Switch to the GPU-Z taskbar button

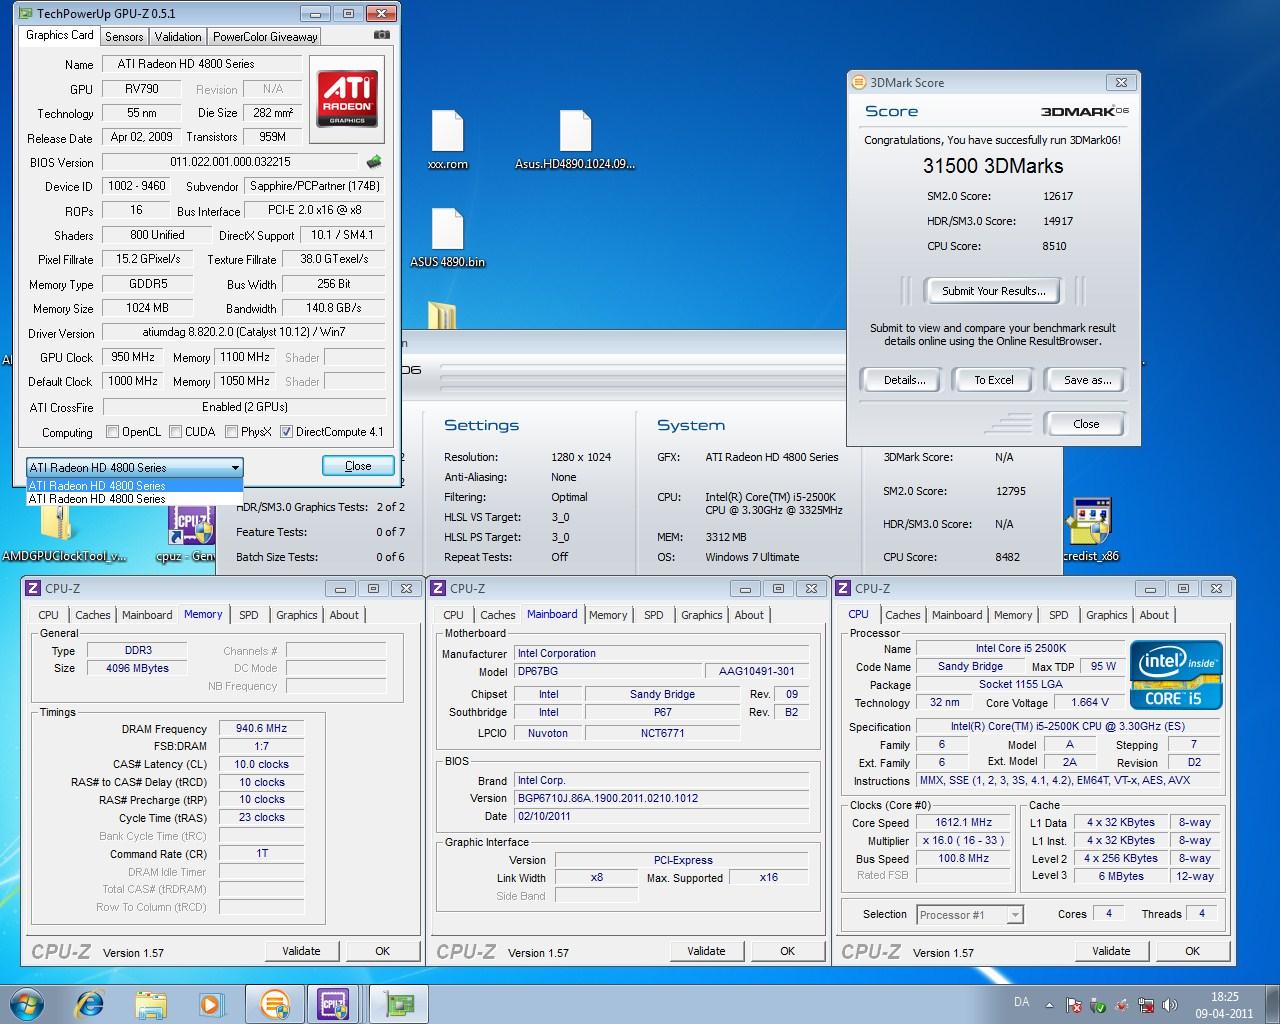tap(401, 1004)
